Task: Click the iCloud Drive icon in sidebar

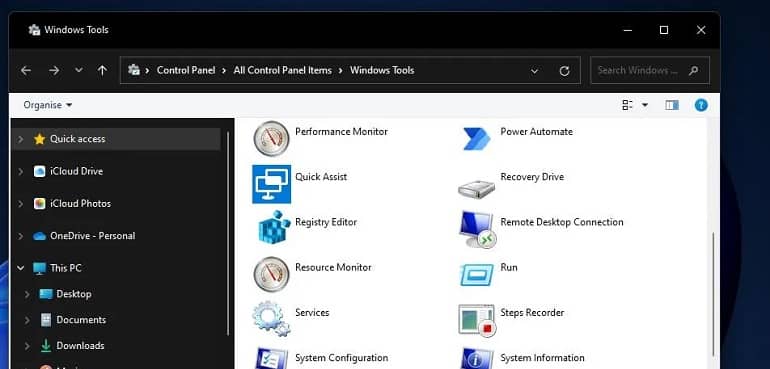Action: [39, 171]
